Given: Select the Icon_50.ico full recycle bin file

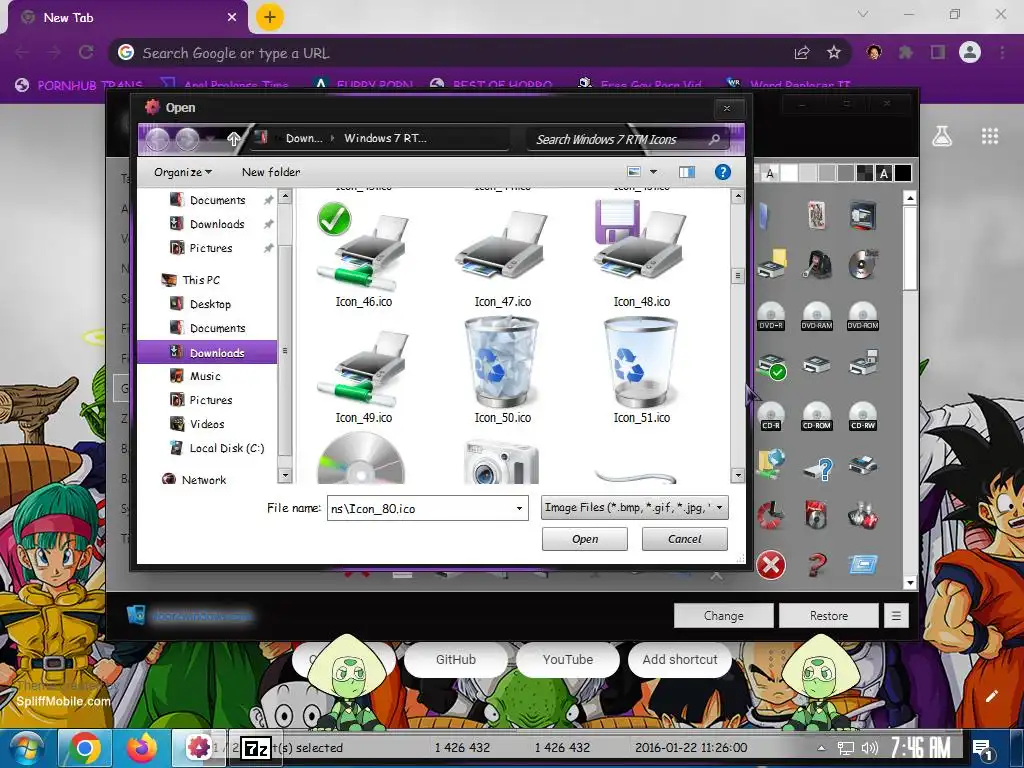Looking at the screenshot, I should 502,371.
